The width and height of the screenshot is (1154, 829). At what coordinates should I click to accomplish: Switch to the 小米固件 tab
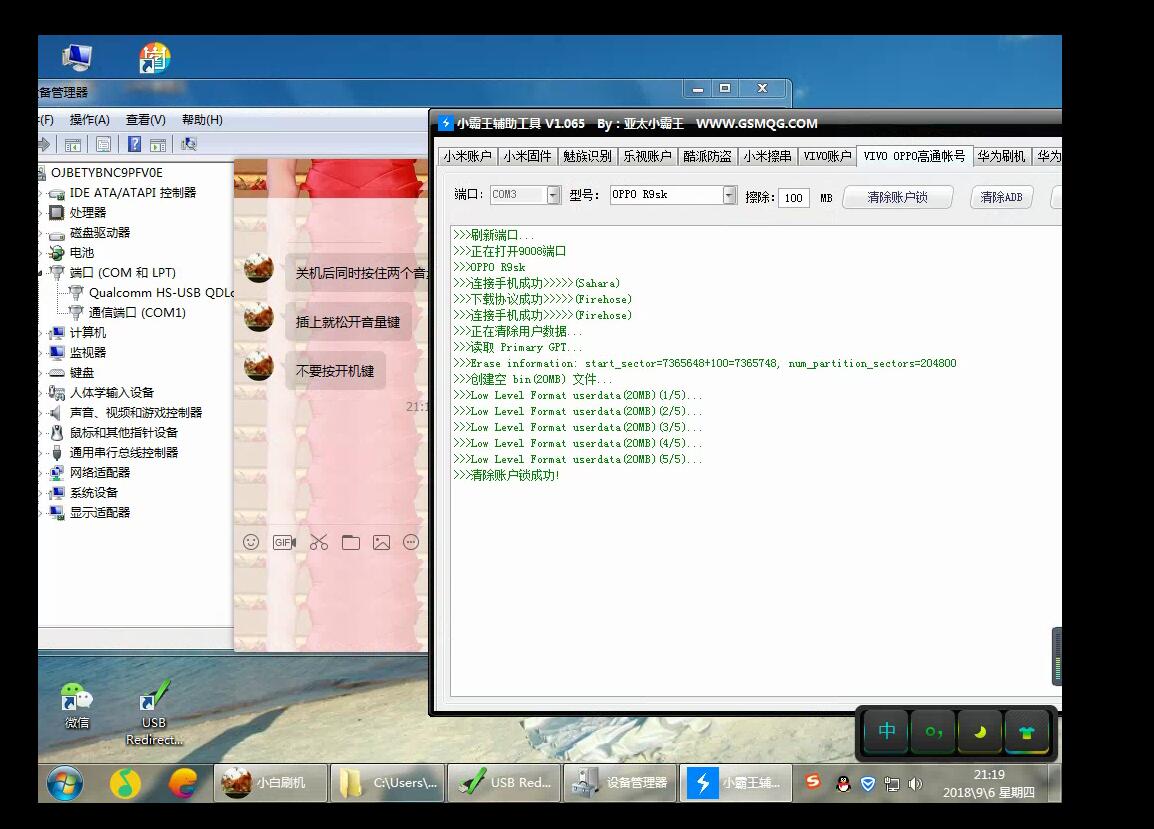[x=528, y=156]
